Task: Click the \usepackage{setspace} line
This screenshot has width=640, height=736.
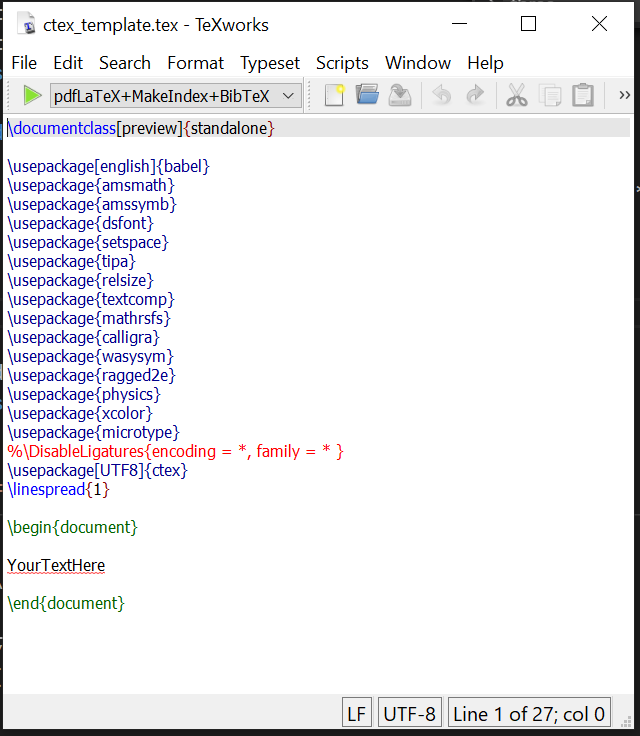Action: [x=88, y=242]
